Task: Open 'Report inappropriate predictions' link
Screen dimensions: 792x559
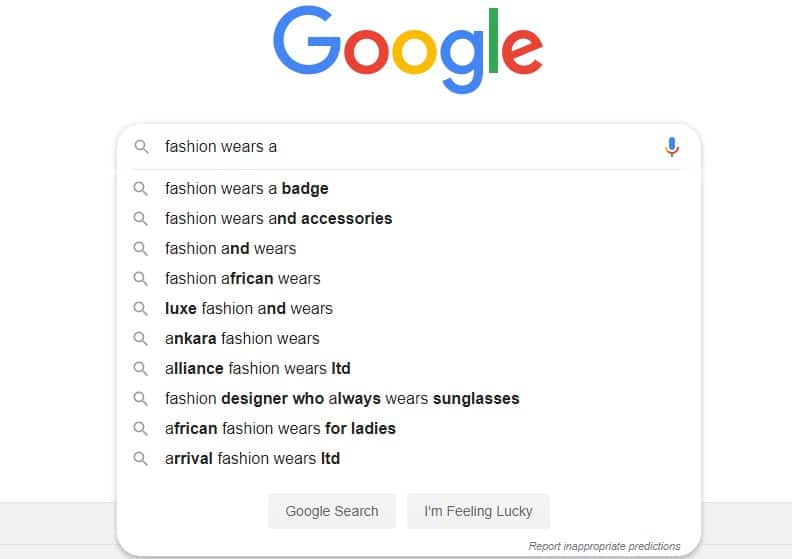Action: (604, 546)
